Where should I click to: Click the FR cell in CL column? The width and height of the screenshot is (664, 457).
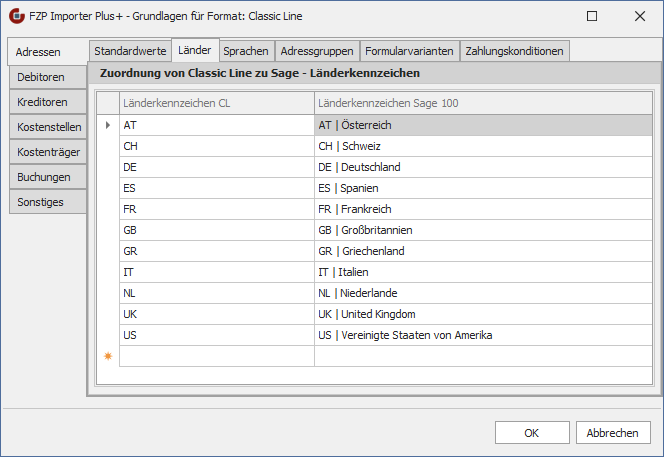(x=217, y=209)
